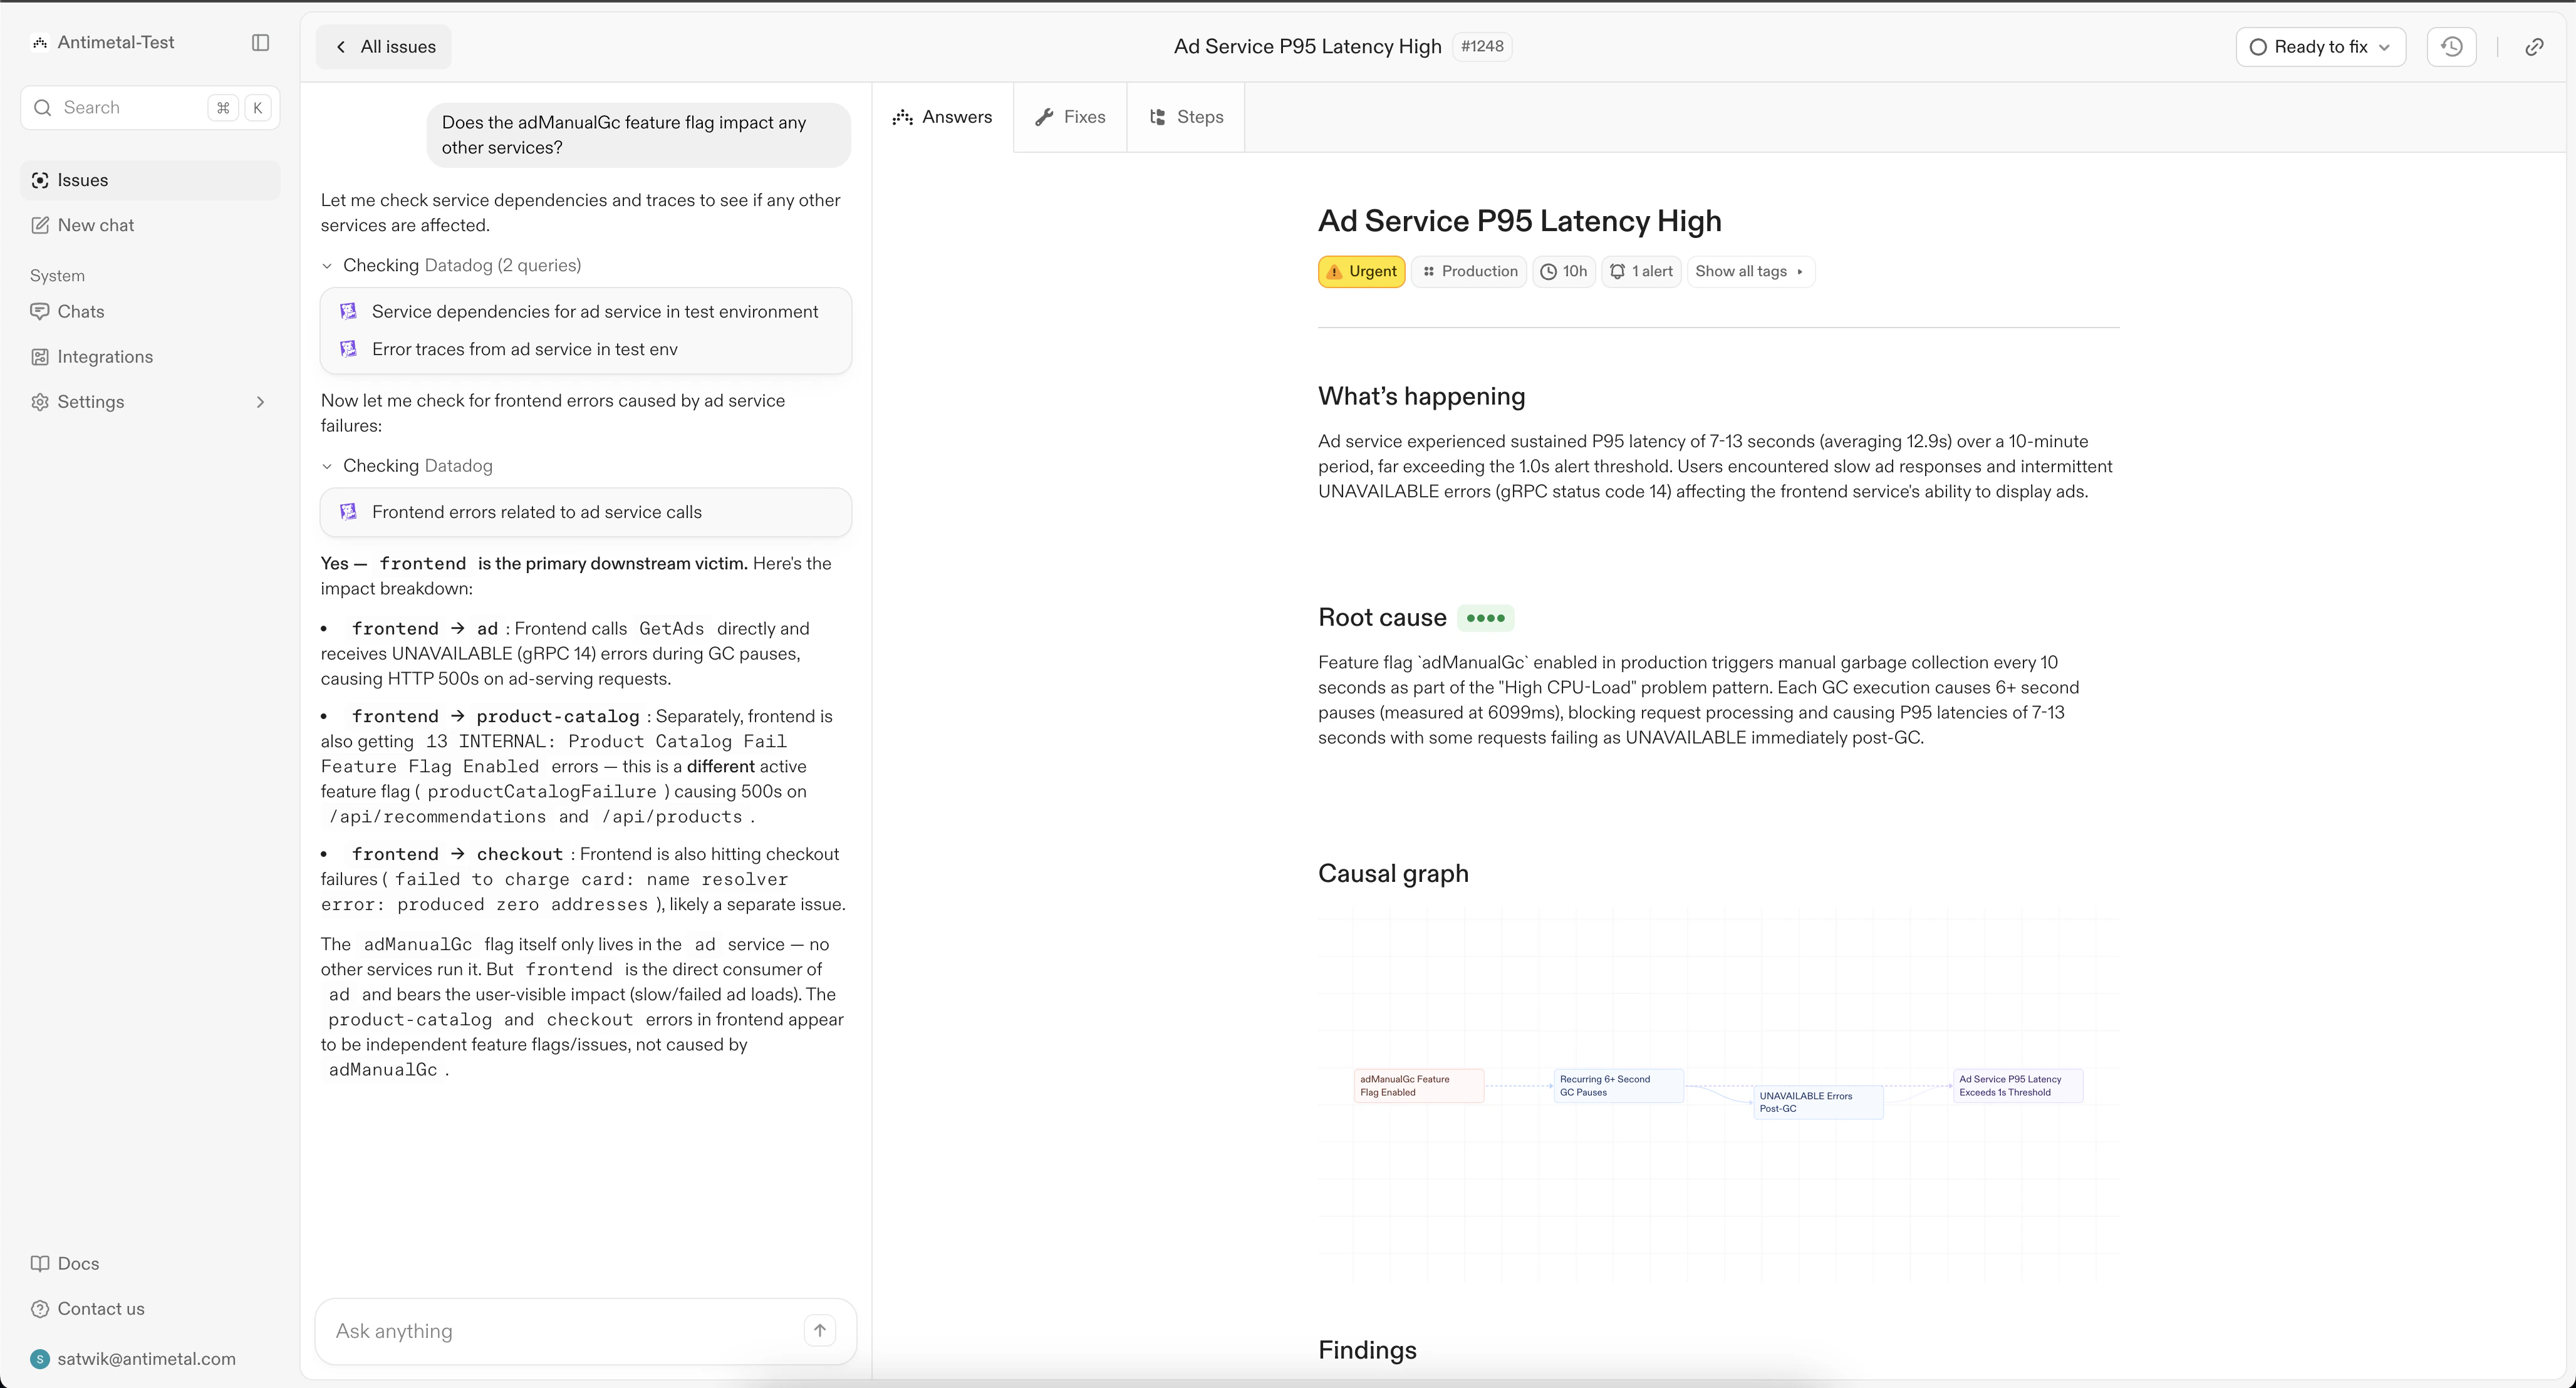This screenshot has width=2576, height=1388.
Task: Toggle the sidebar collapse icon
Action: (260, 42)
